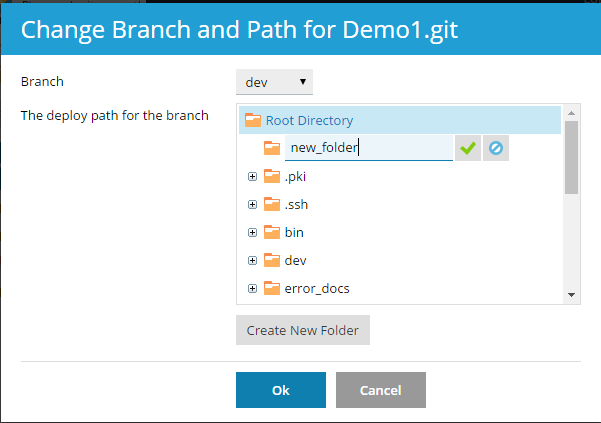The height and width of the screenshot is (423, 601).
Task: Cancel folder creation with blue circle icon
Action: pyautogui.click(x=495, y=148)
